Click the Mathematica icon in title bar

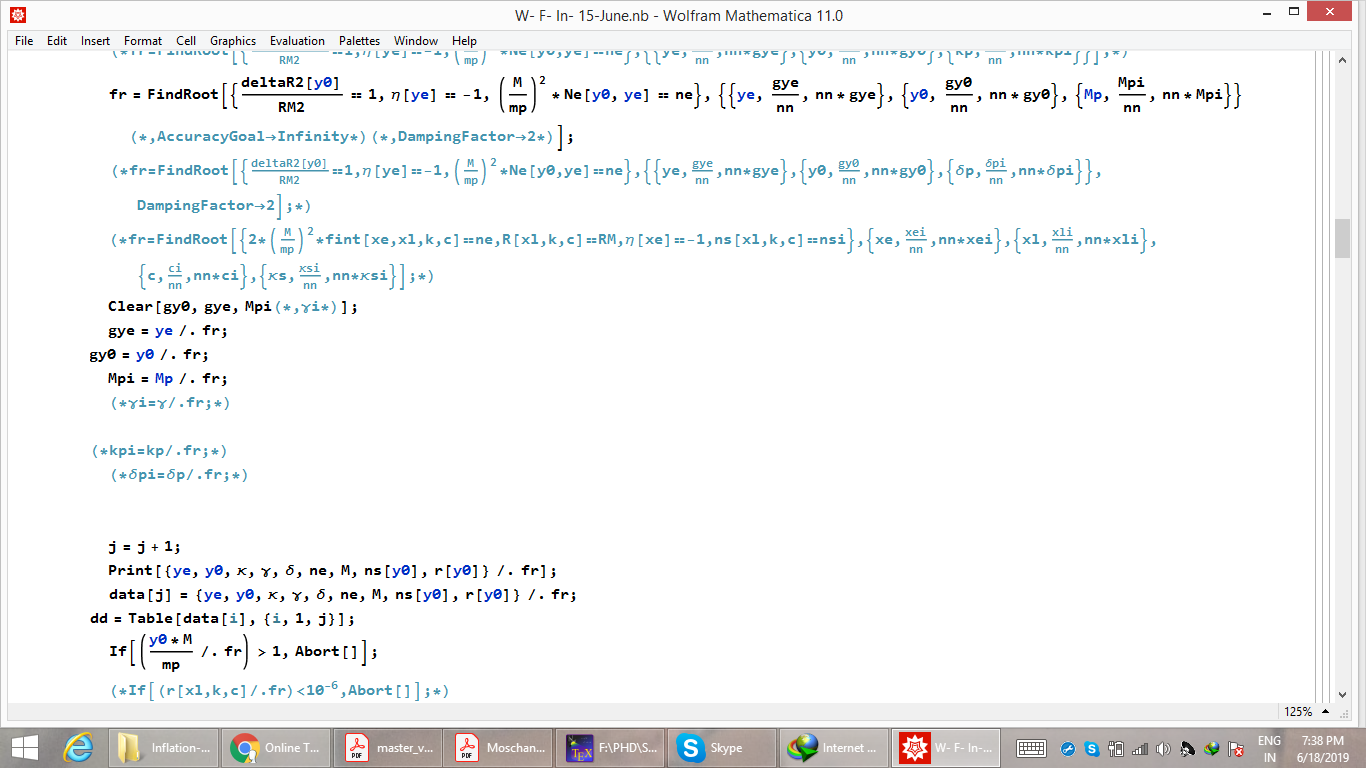(x=18, y=15)
